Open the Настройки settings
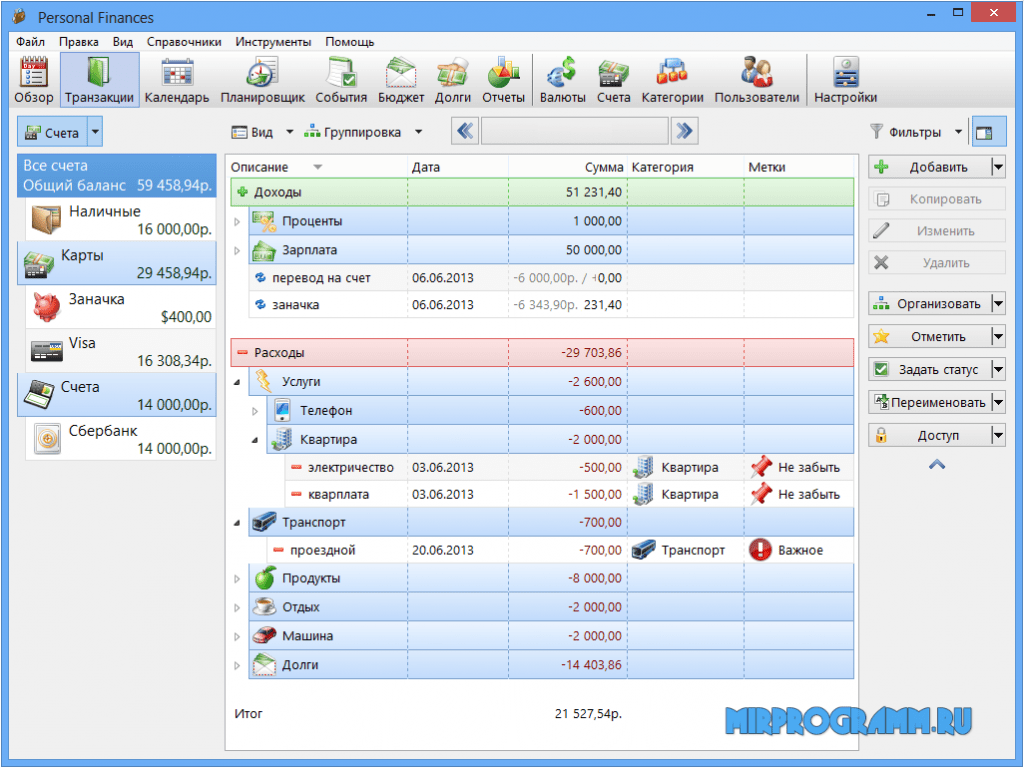Viewport: 1024px width, 768px height. pos(845,80)
